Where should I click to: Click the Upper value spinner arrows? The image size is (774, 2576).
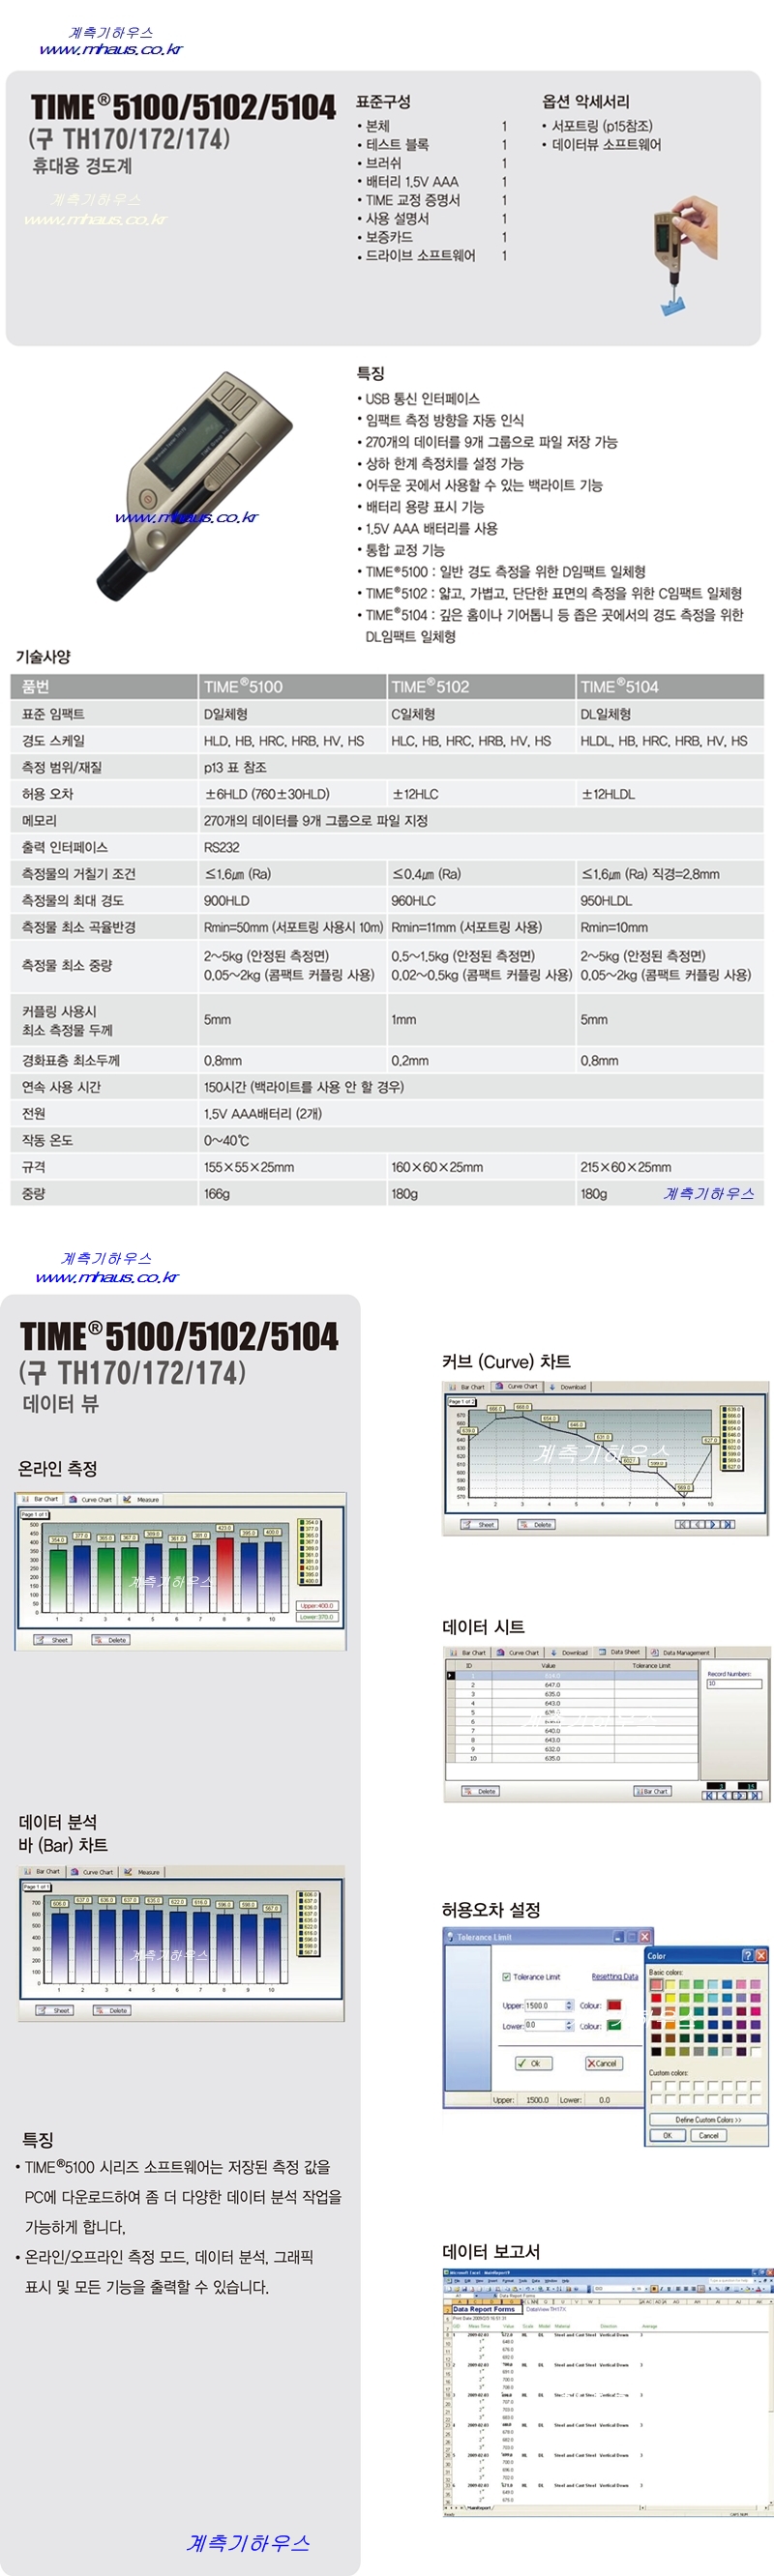point(569,2005)
